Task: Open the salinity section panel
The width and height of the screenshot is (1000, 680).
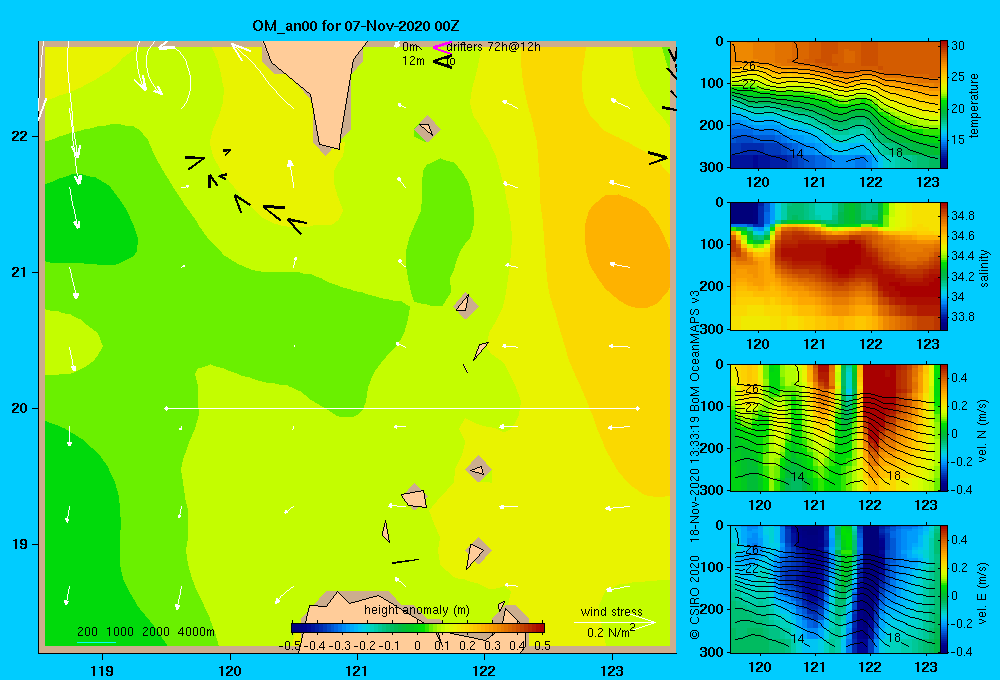Action: 834,266
